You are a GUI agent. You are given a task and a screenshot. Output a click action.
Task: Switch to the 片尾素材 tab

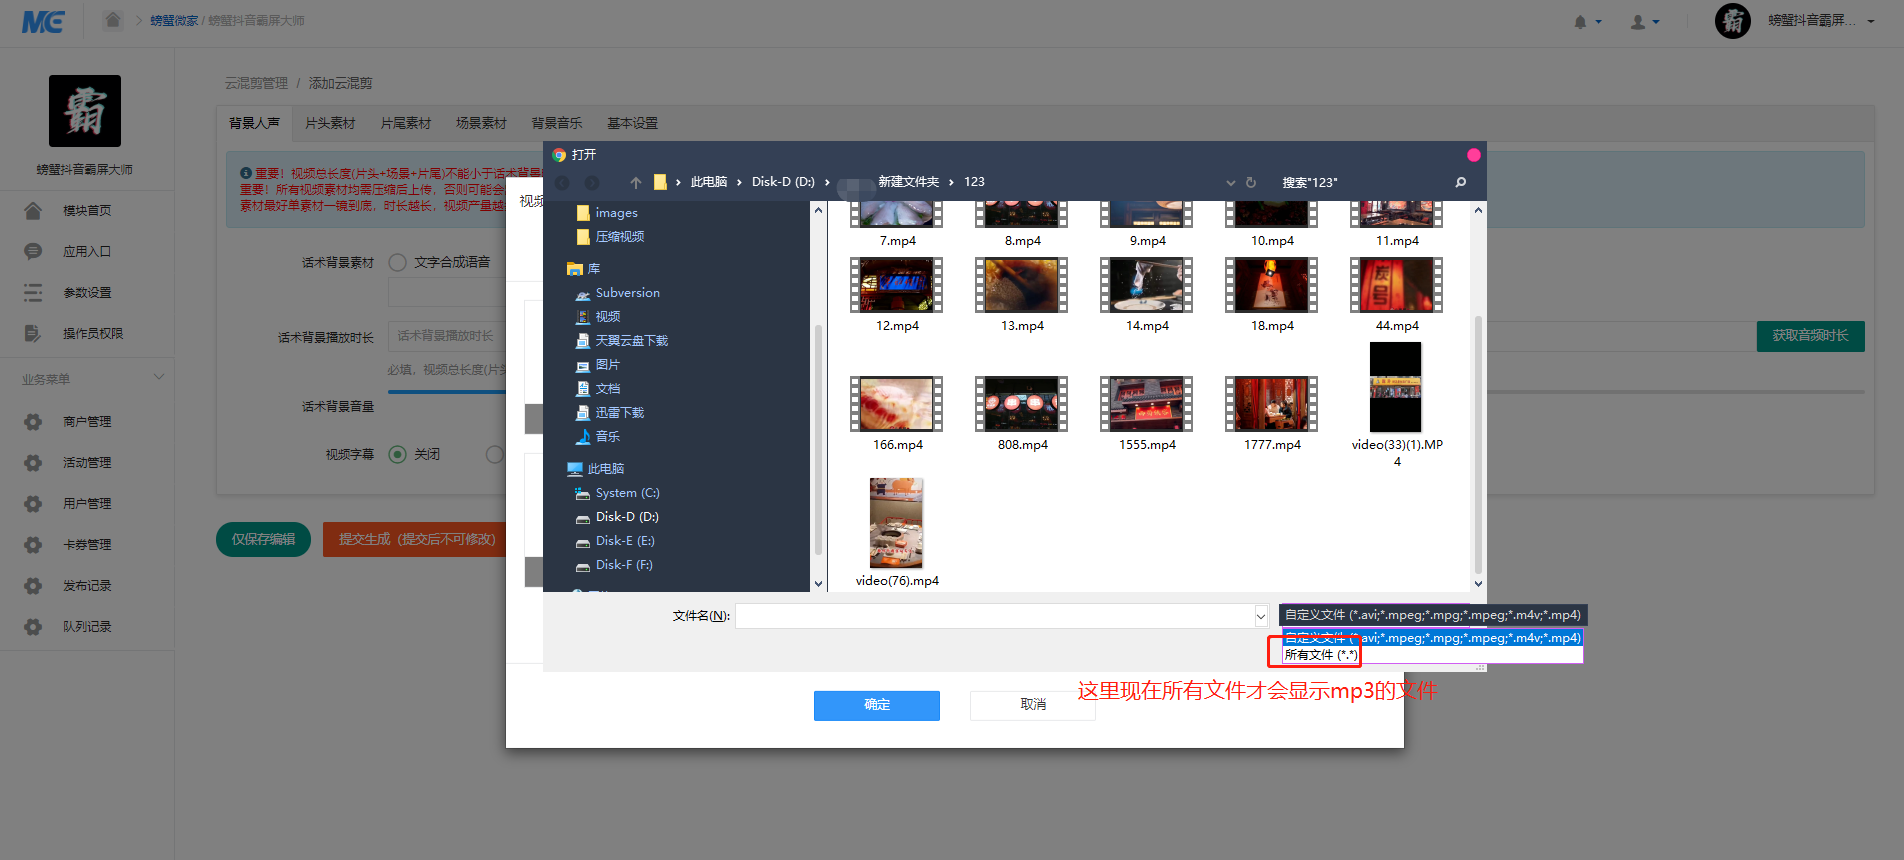(x=405, y=123)
